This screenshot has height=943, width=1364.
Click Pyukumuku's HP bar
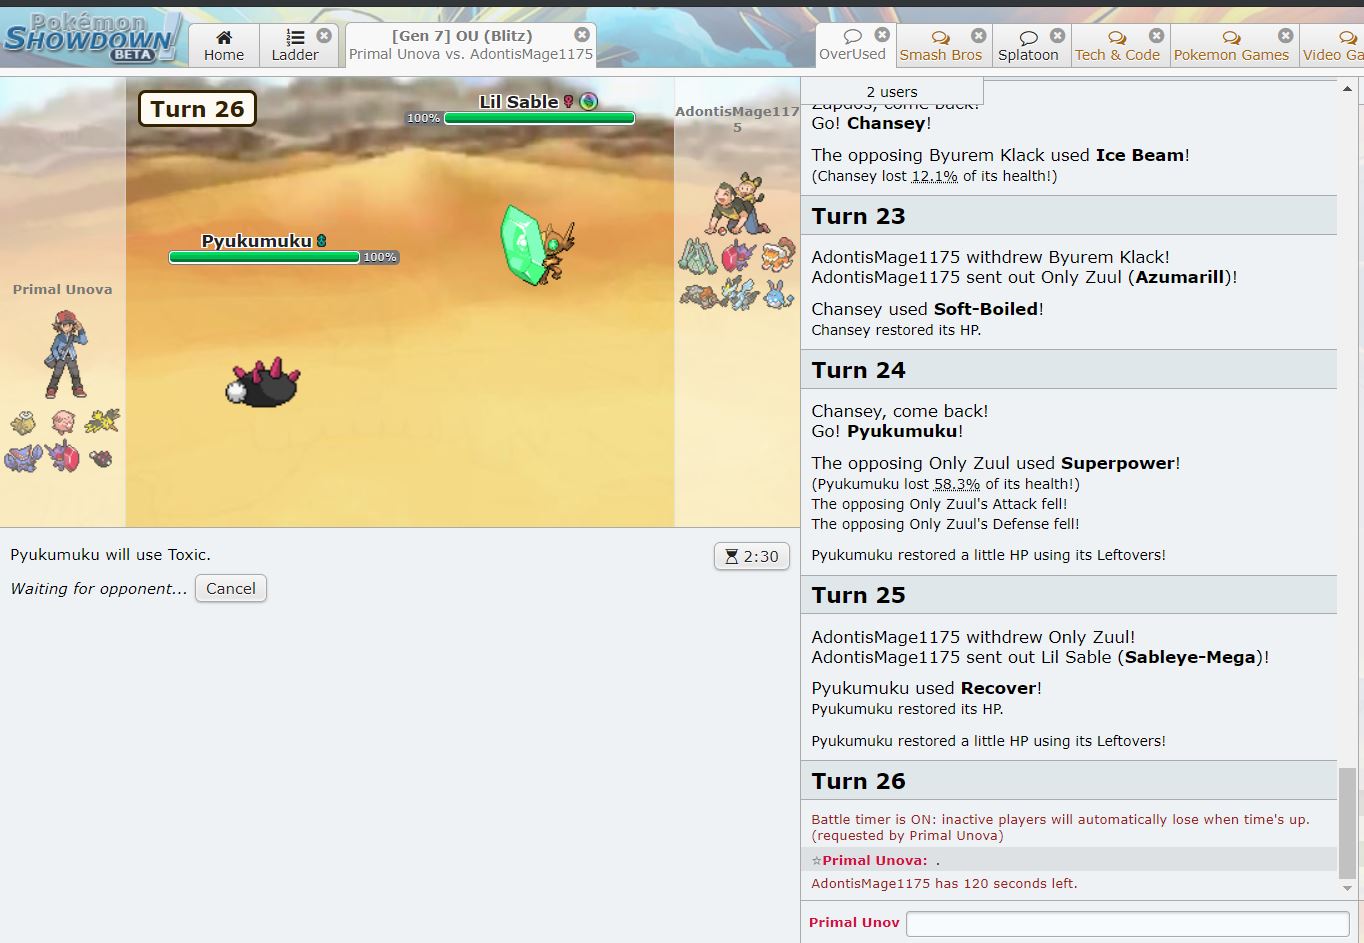coord(264,257)
